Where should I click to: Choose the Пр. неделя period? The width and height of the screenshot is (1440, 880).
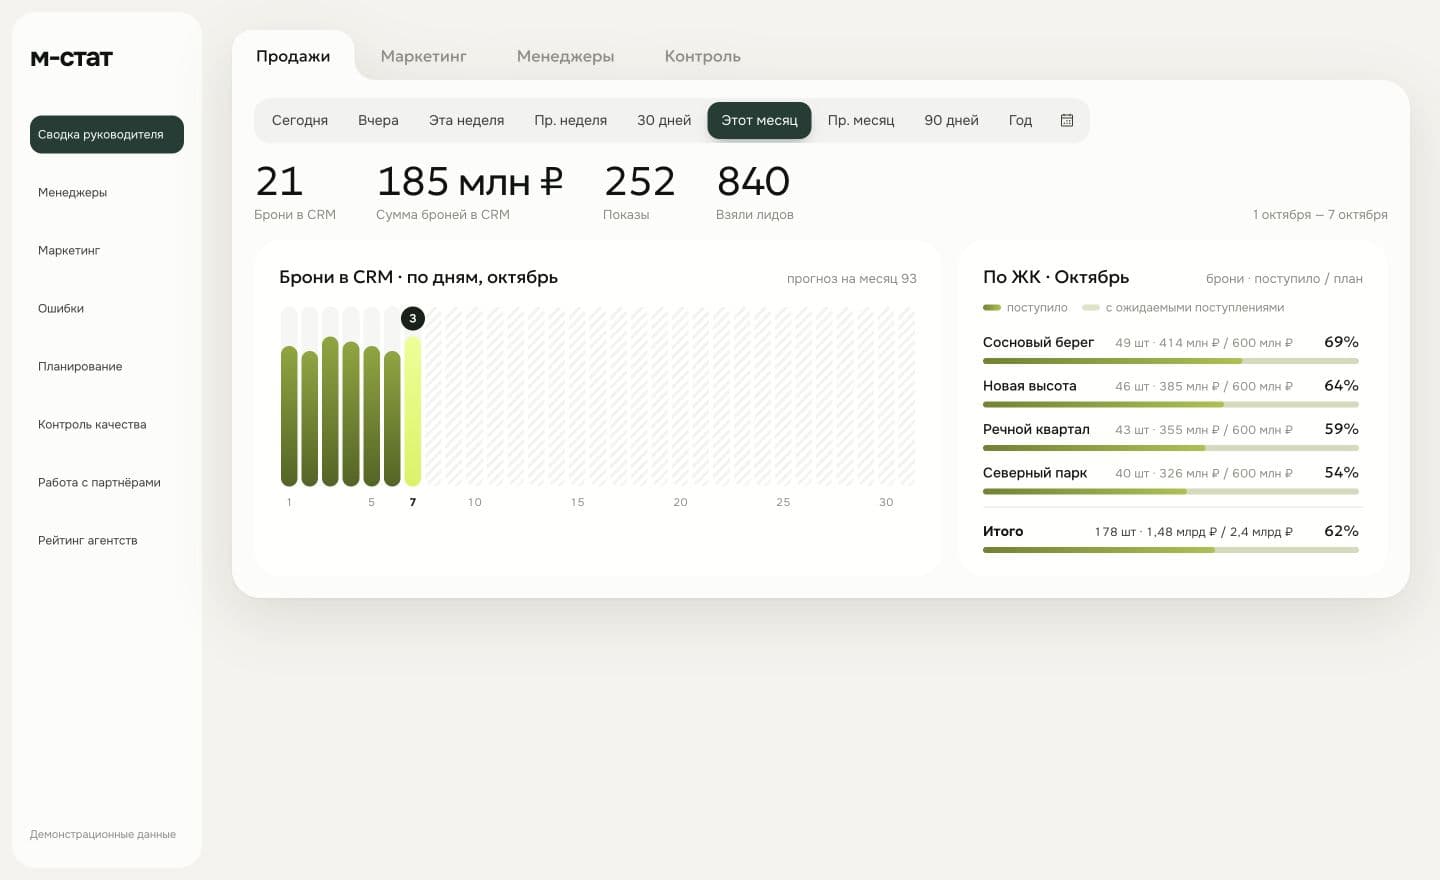pos(570,120)
